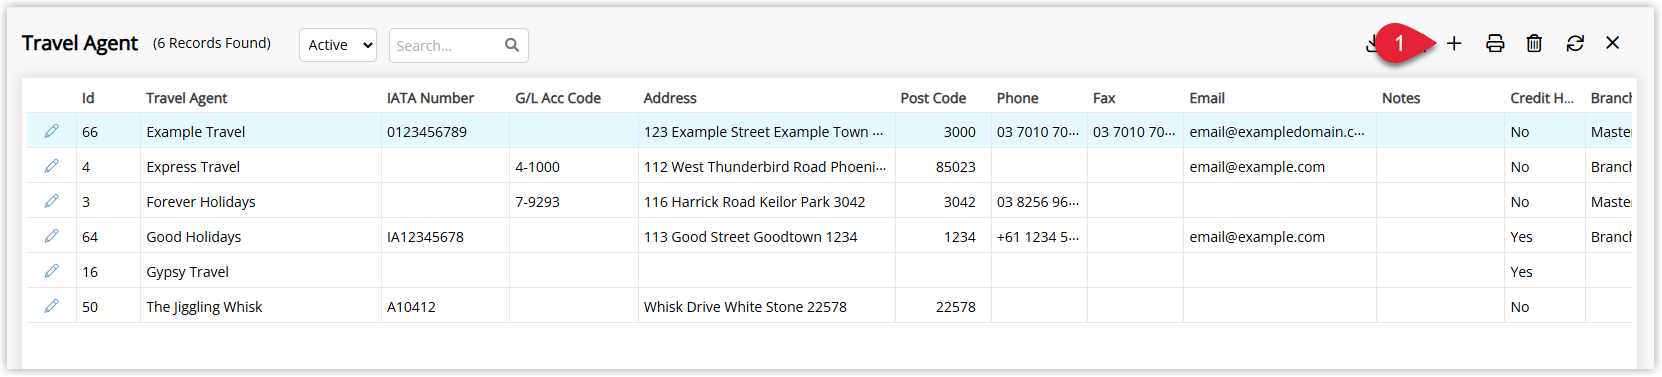
Task: Sort by Fax column header
Action: (x=1104, y=98)
